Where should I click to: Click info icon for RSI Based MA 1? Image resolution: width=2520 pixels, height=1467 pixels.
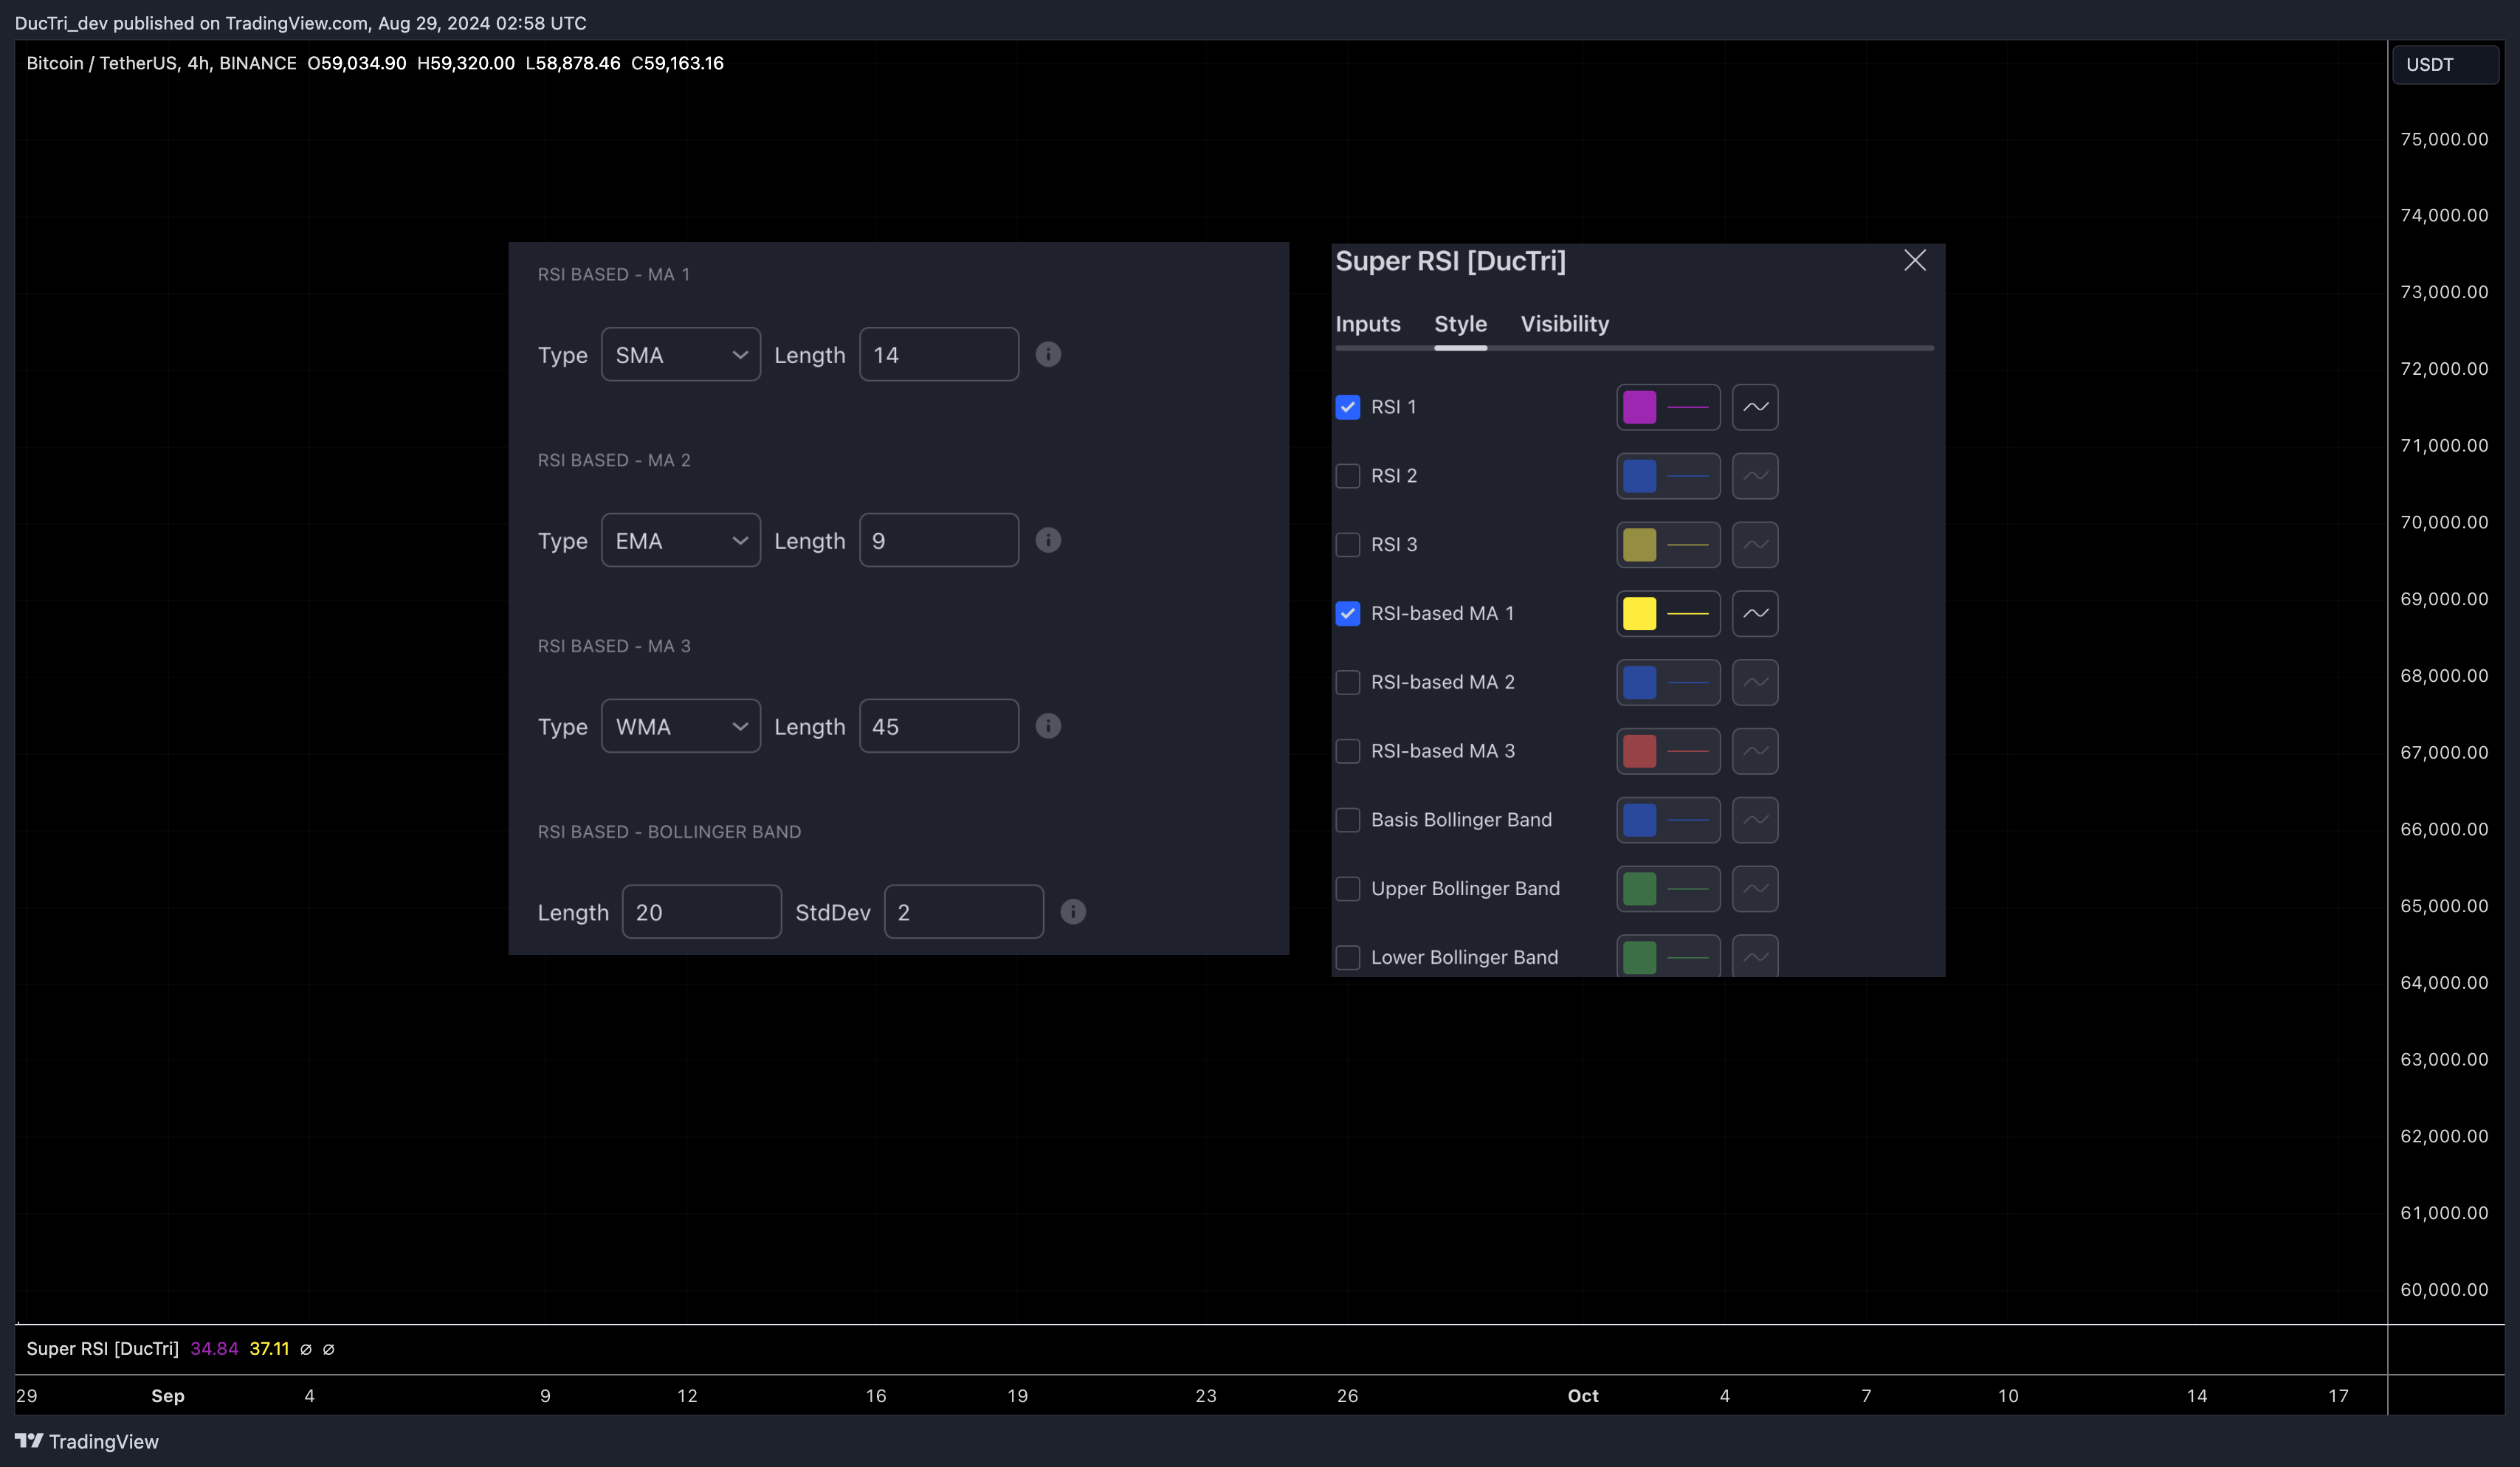tap(1048, 354)
